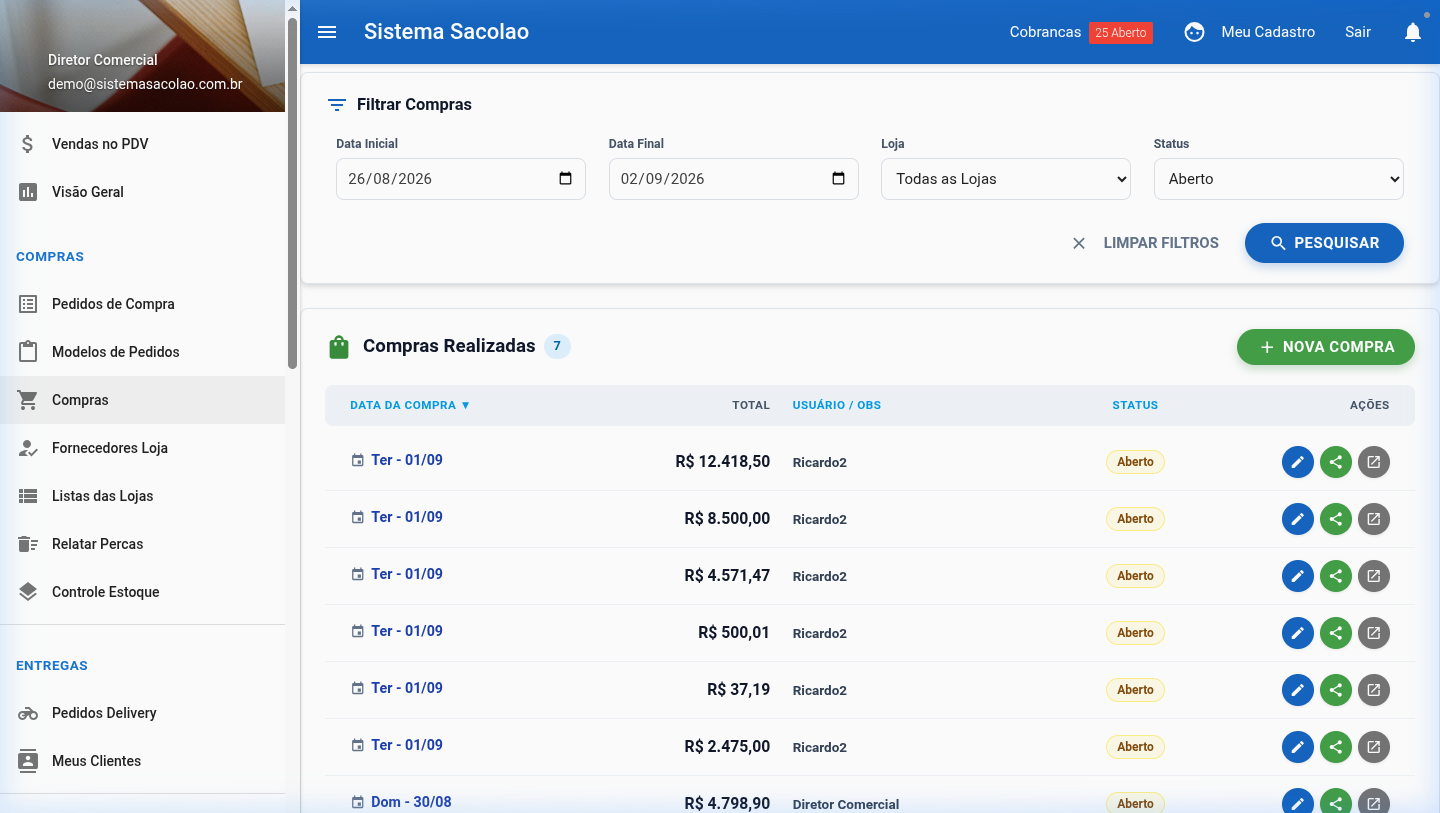Open Modelos de Pedidos page

(142, 352)
